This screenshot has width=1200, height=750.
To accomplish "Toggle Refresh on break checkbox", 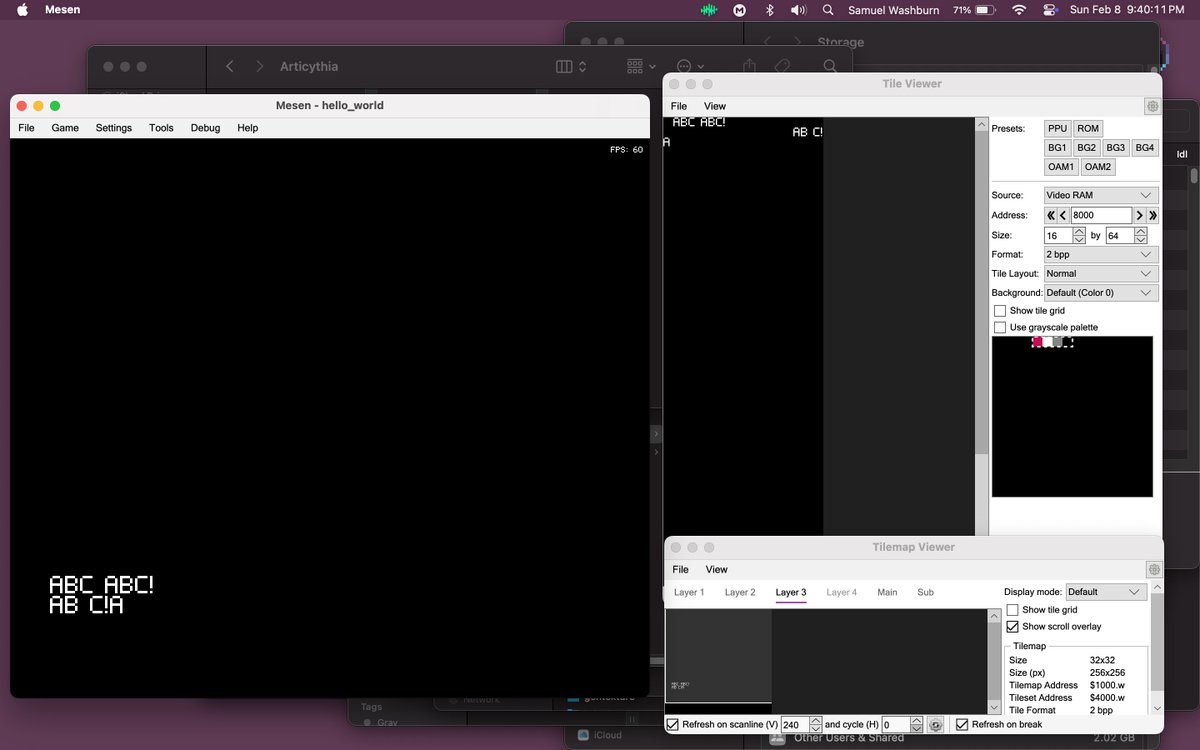I will (962, 725).
